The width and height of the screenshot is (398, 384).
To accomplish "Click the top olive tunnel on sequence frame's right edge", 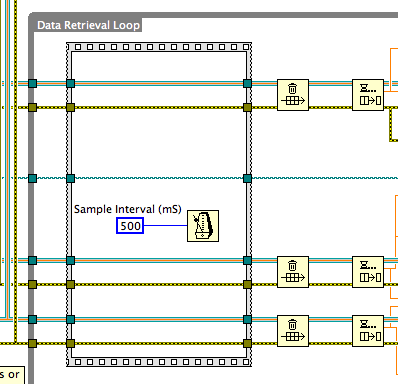I will 247,107.
